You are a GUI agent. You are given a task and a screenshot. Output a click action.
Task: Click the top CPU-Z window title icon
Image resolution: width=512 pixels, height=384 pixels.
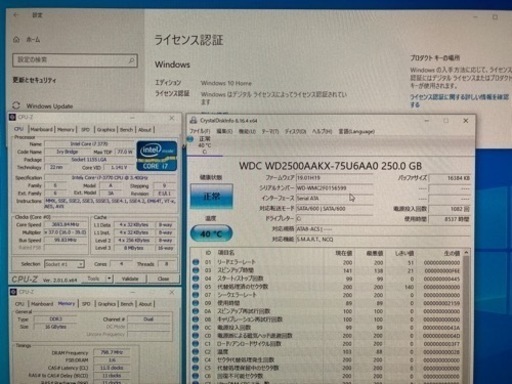point(13,117)
